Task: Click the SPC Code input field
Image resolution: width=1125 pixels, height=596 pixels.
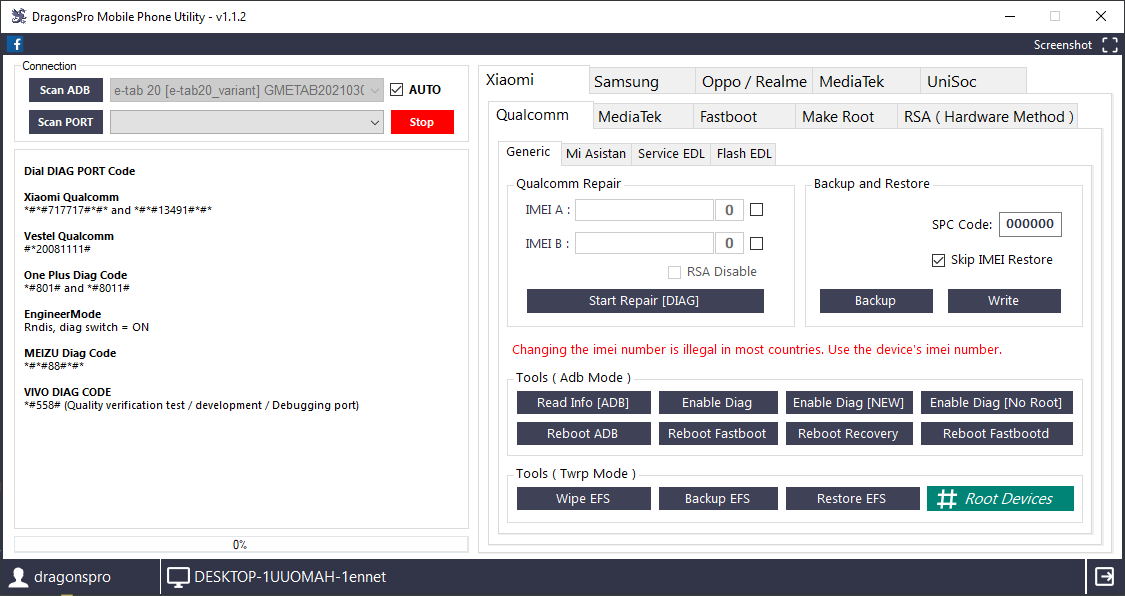Action: click(1030, 224)
